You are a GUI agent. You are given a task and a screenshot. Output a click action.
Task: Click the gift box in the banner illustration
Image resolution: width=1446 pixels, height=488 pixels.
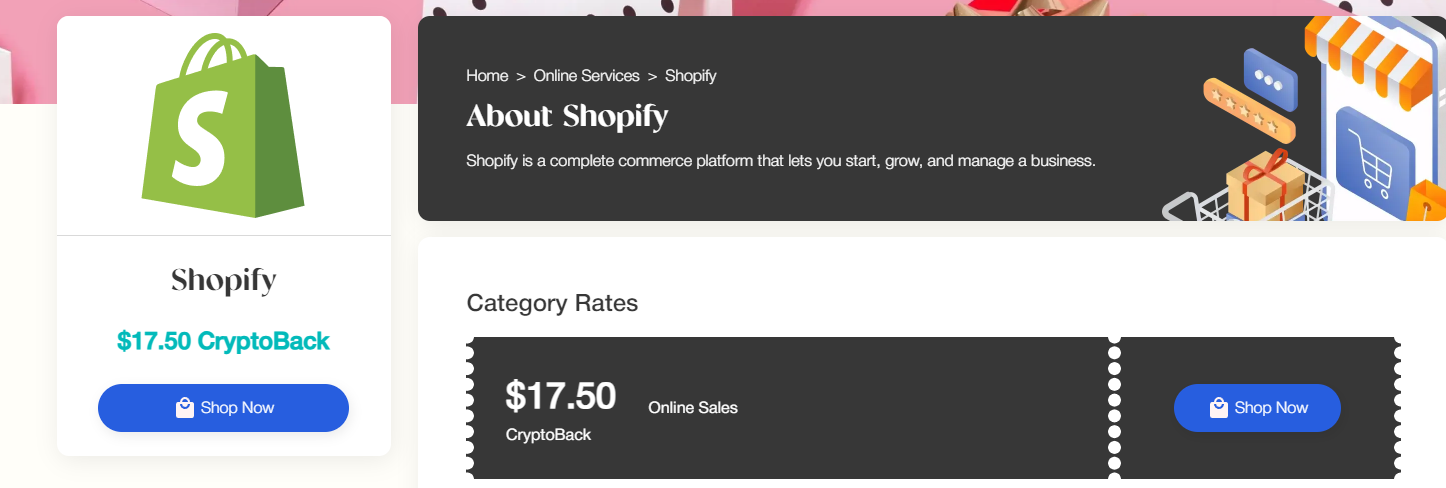tap(1266, 186)
